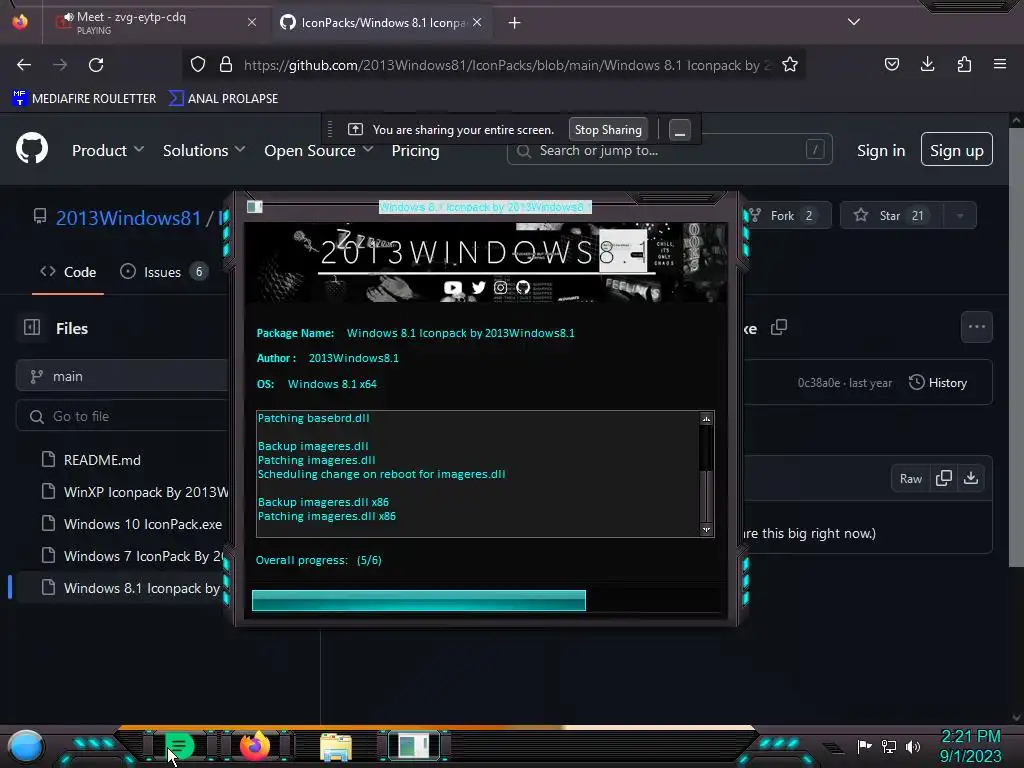Click the Fork button

[787, 216]
